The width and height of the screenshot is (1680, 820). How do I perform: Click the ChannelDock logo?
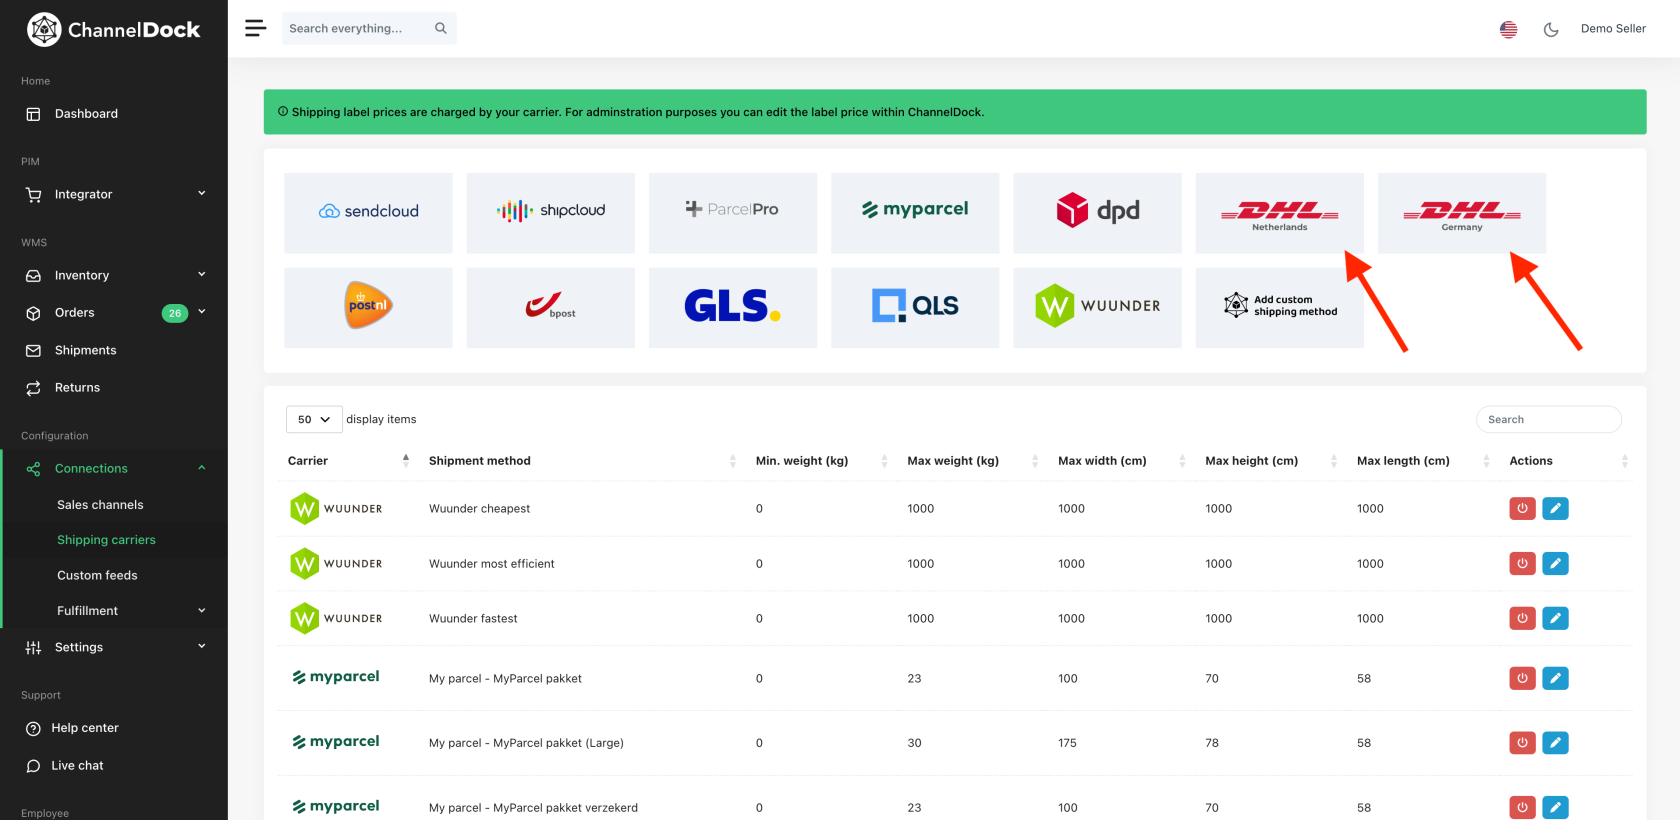click(x=114, y=30)
